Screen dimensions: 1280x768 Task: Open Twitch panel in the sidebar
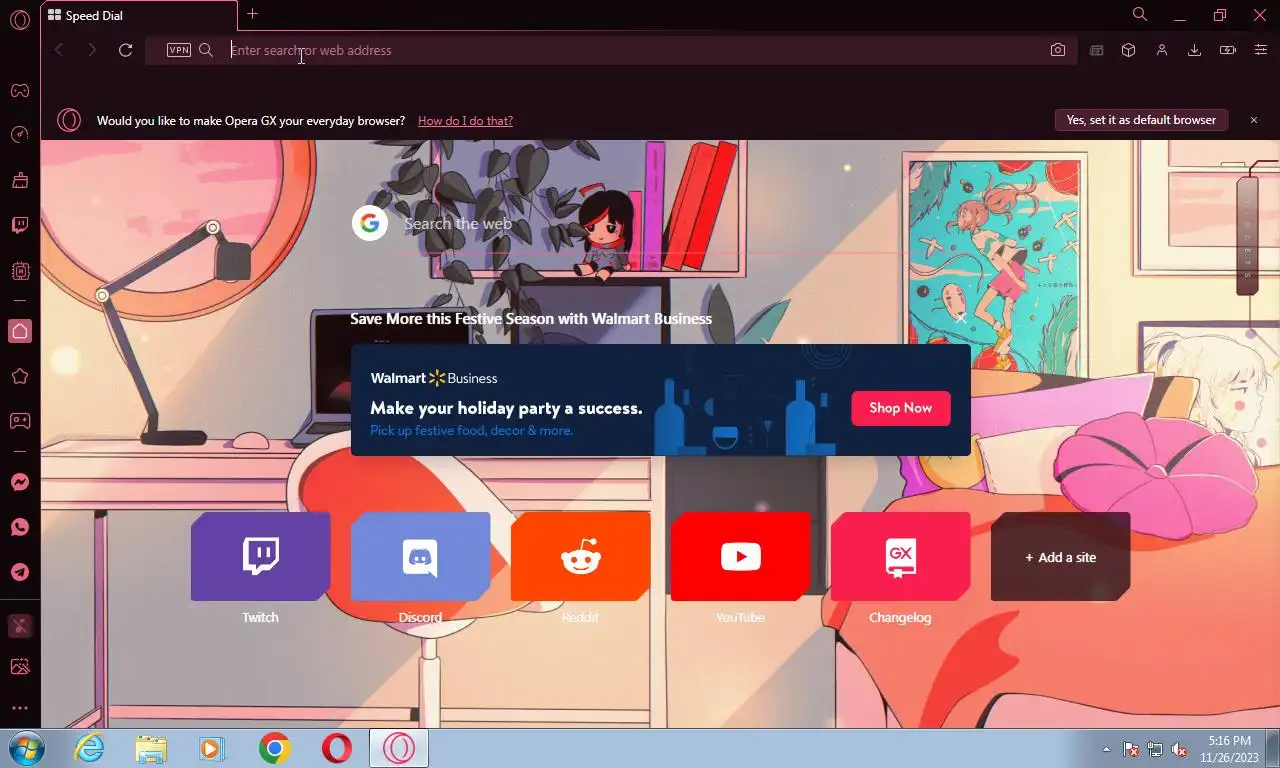(19, 225)
